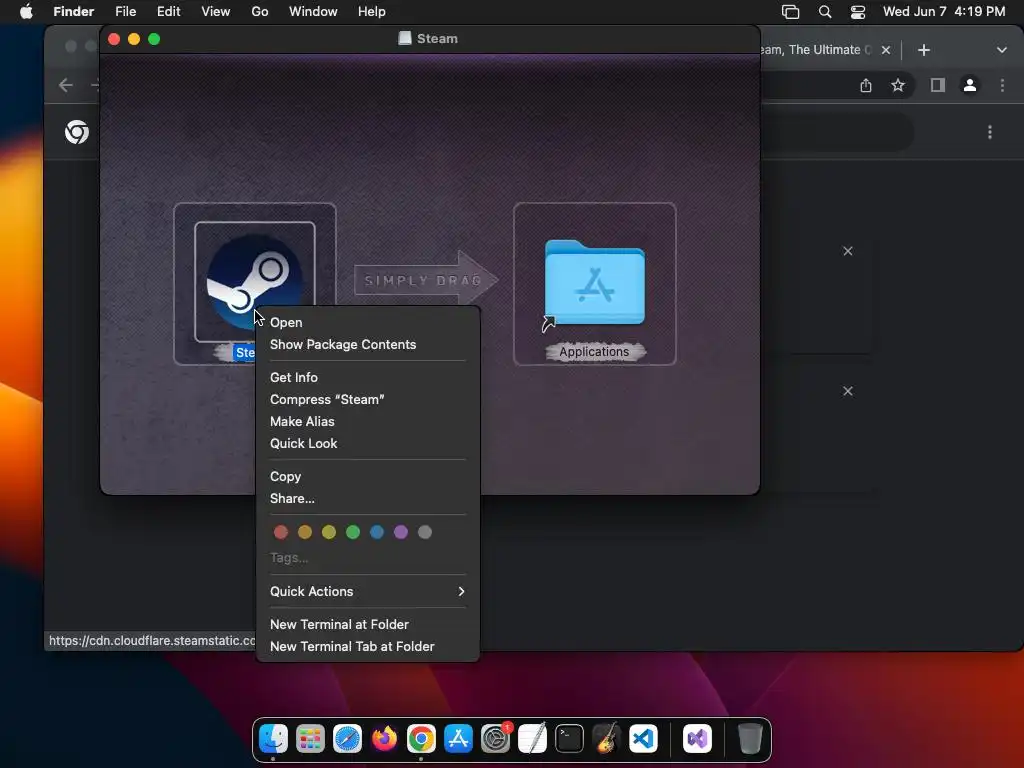
Task: Go back in Chrome window
Action: (x=65, y=85)
